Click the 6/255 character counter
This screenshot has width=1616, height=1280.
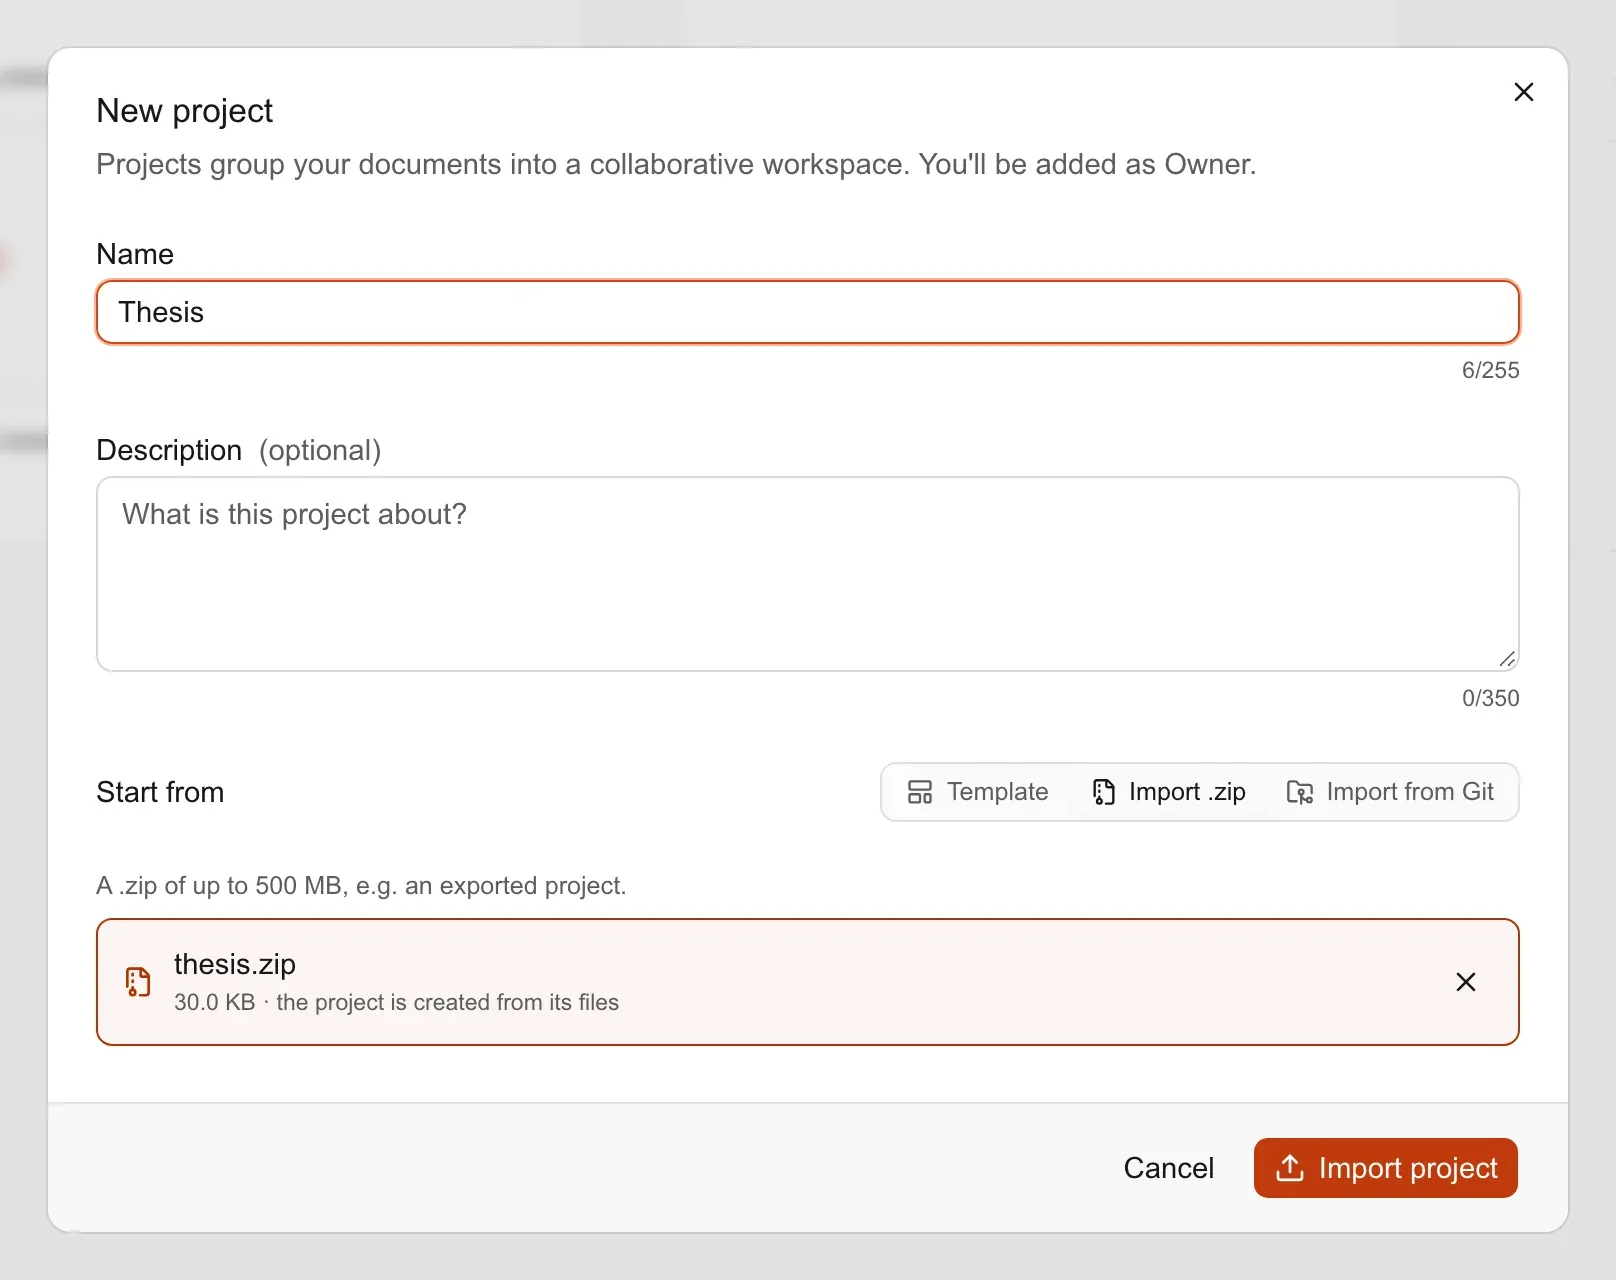tap(1490, 370)
